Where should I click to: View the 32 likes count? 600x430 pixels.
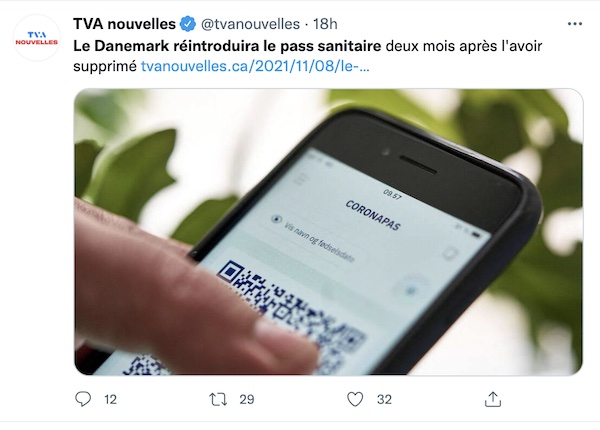(384, 399)
